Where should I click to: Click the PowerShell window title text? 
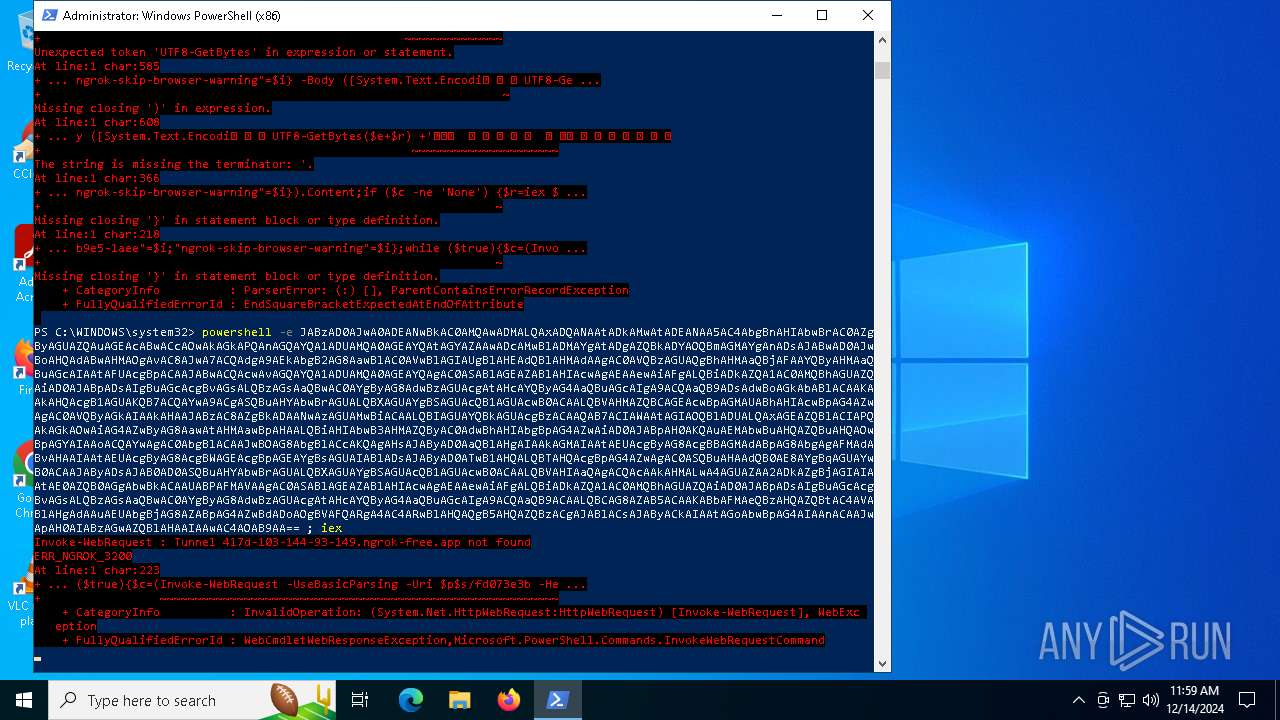coord(172,16)
